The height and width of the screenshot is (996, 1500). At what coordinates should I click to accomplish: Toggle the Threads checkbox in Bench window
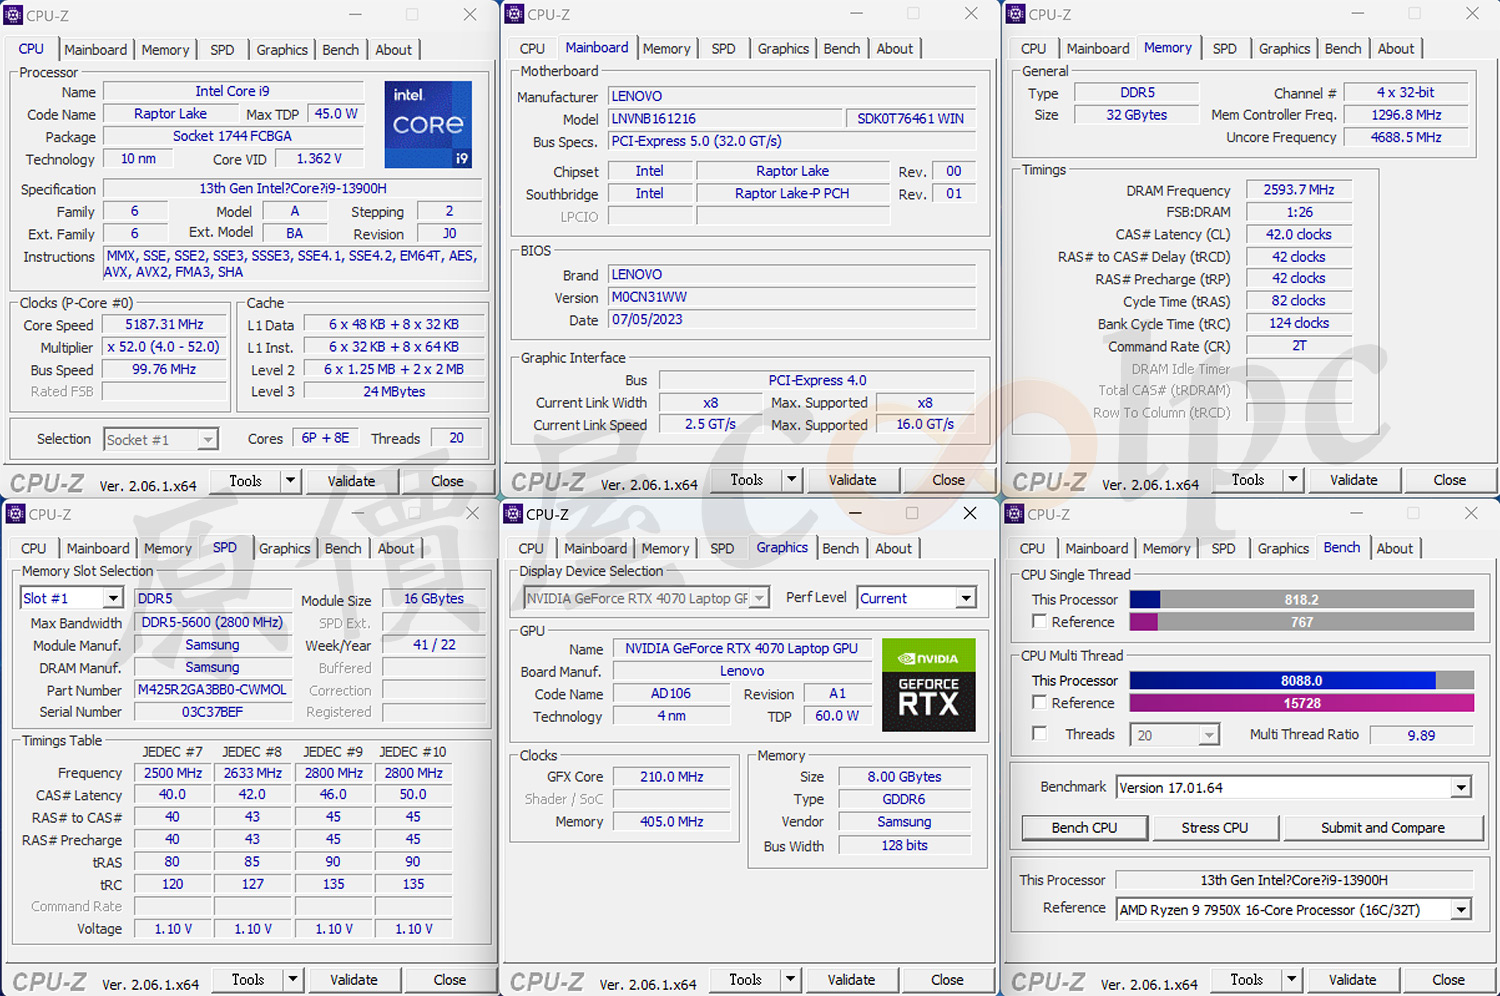click(1039, 733)
